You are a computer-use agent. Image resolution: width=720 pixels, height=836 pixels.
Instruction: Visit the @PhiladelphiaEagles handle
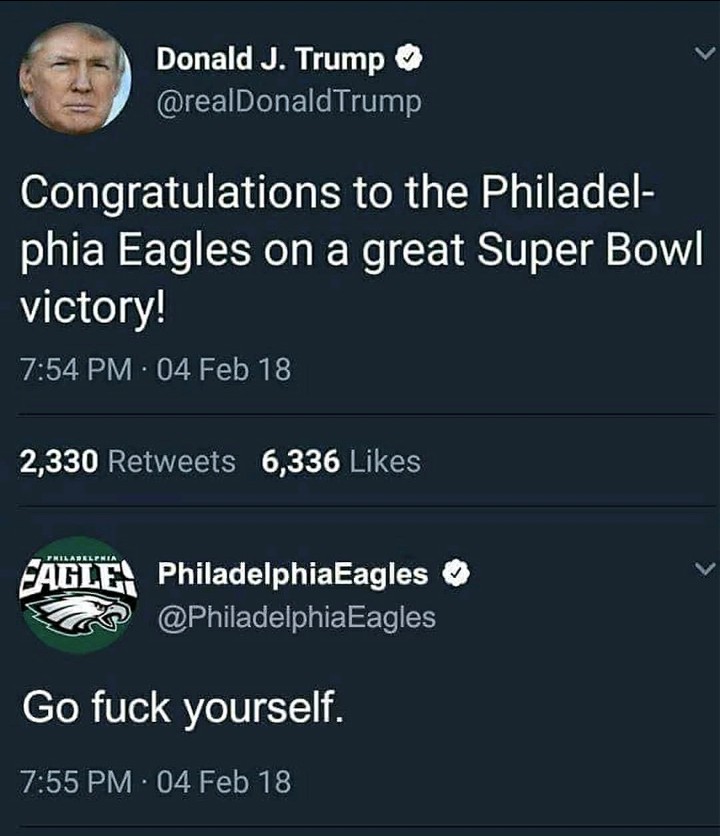[297, 616]
